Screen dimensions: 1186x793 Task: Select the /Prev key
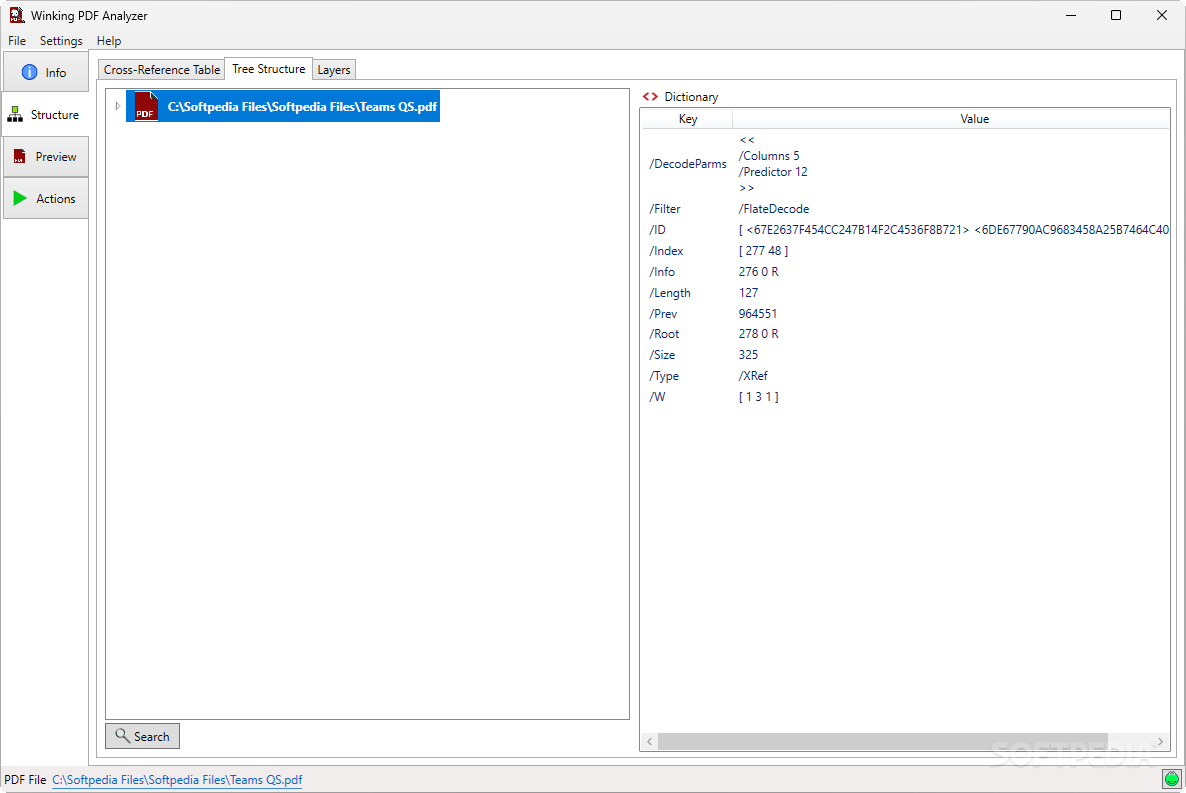tap(663, 314)
